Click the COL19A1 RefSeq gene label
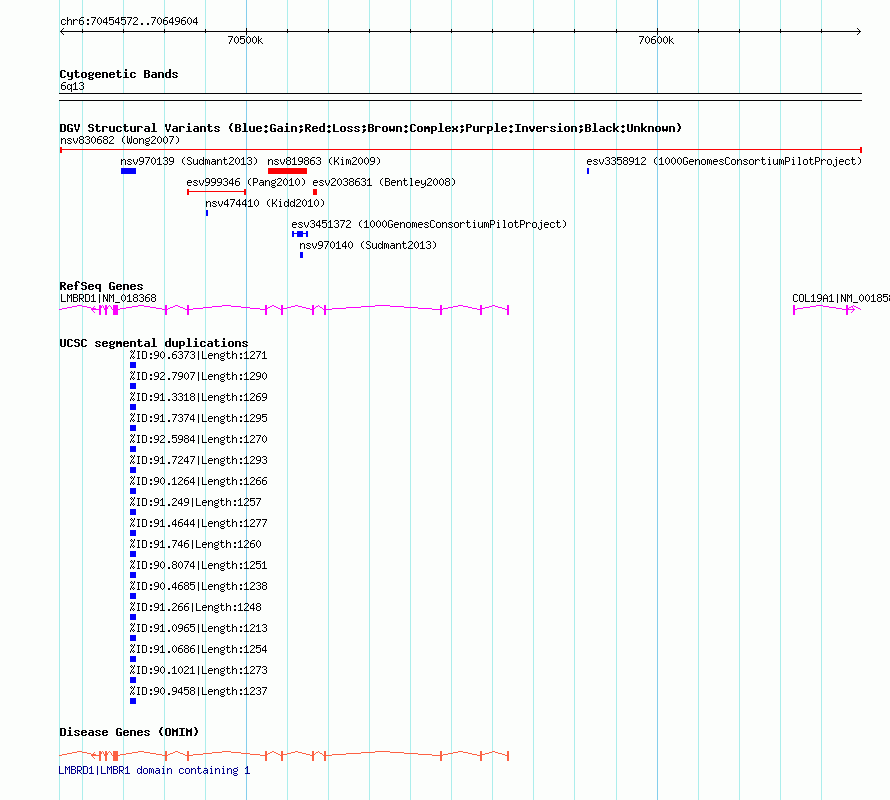The image size is (890, 800). coord(841,299)
